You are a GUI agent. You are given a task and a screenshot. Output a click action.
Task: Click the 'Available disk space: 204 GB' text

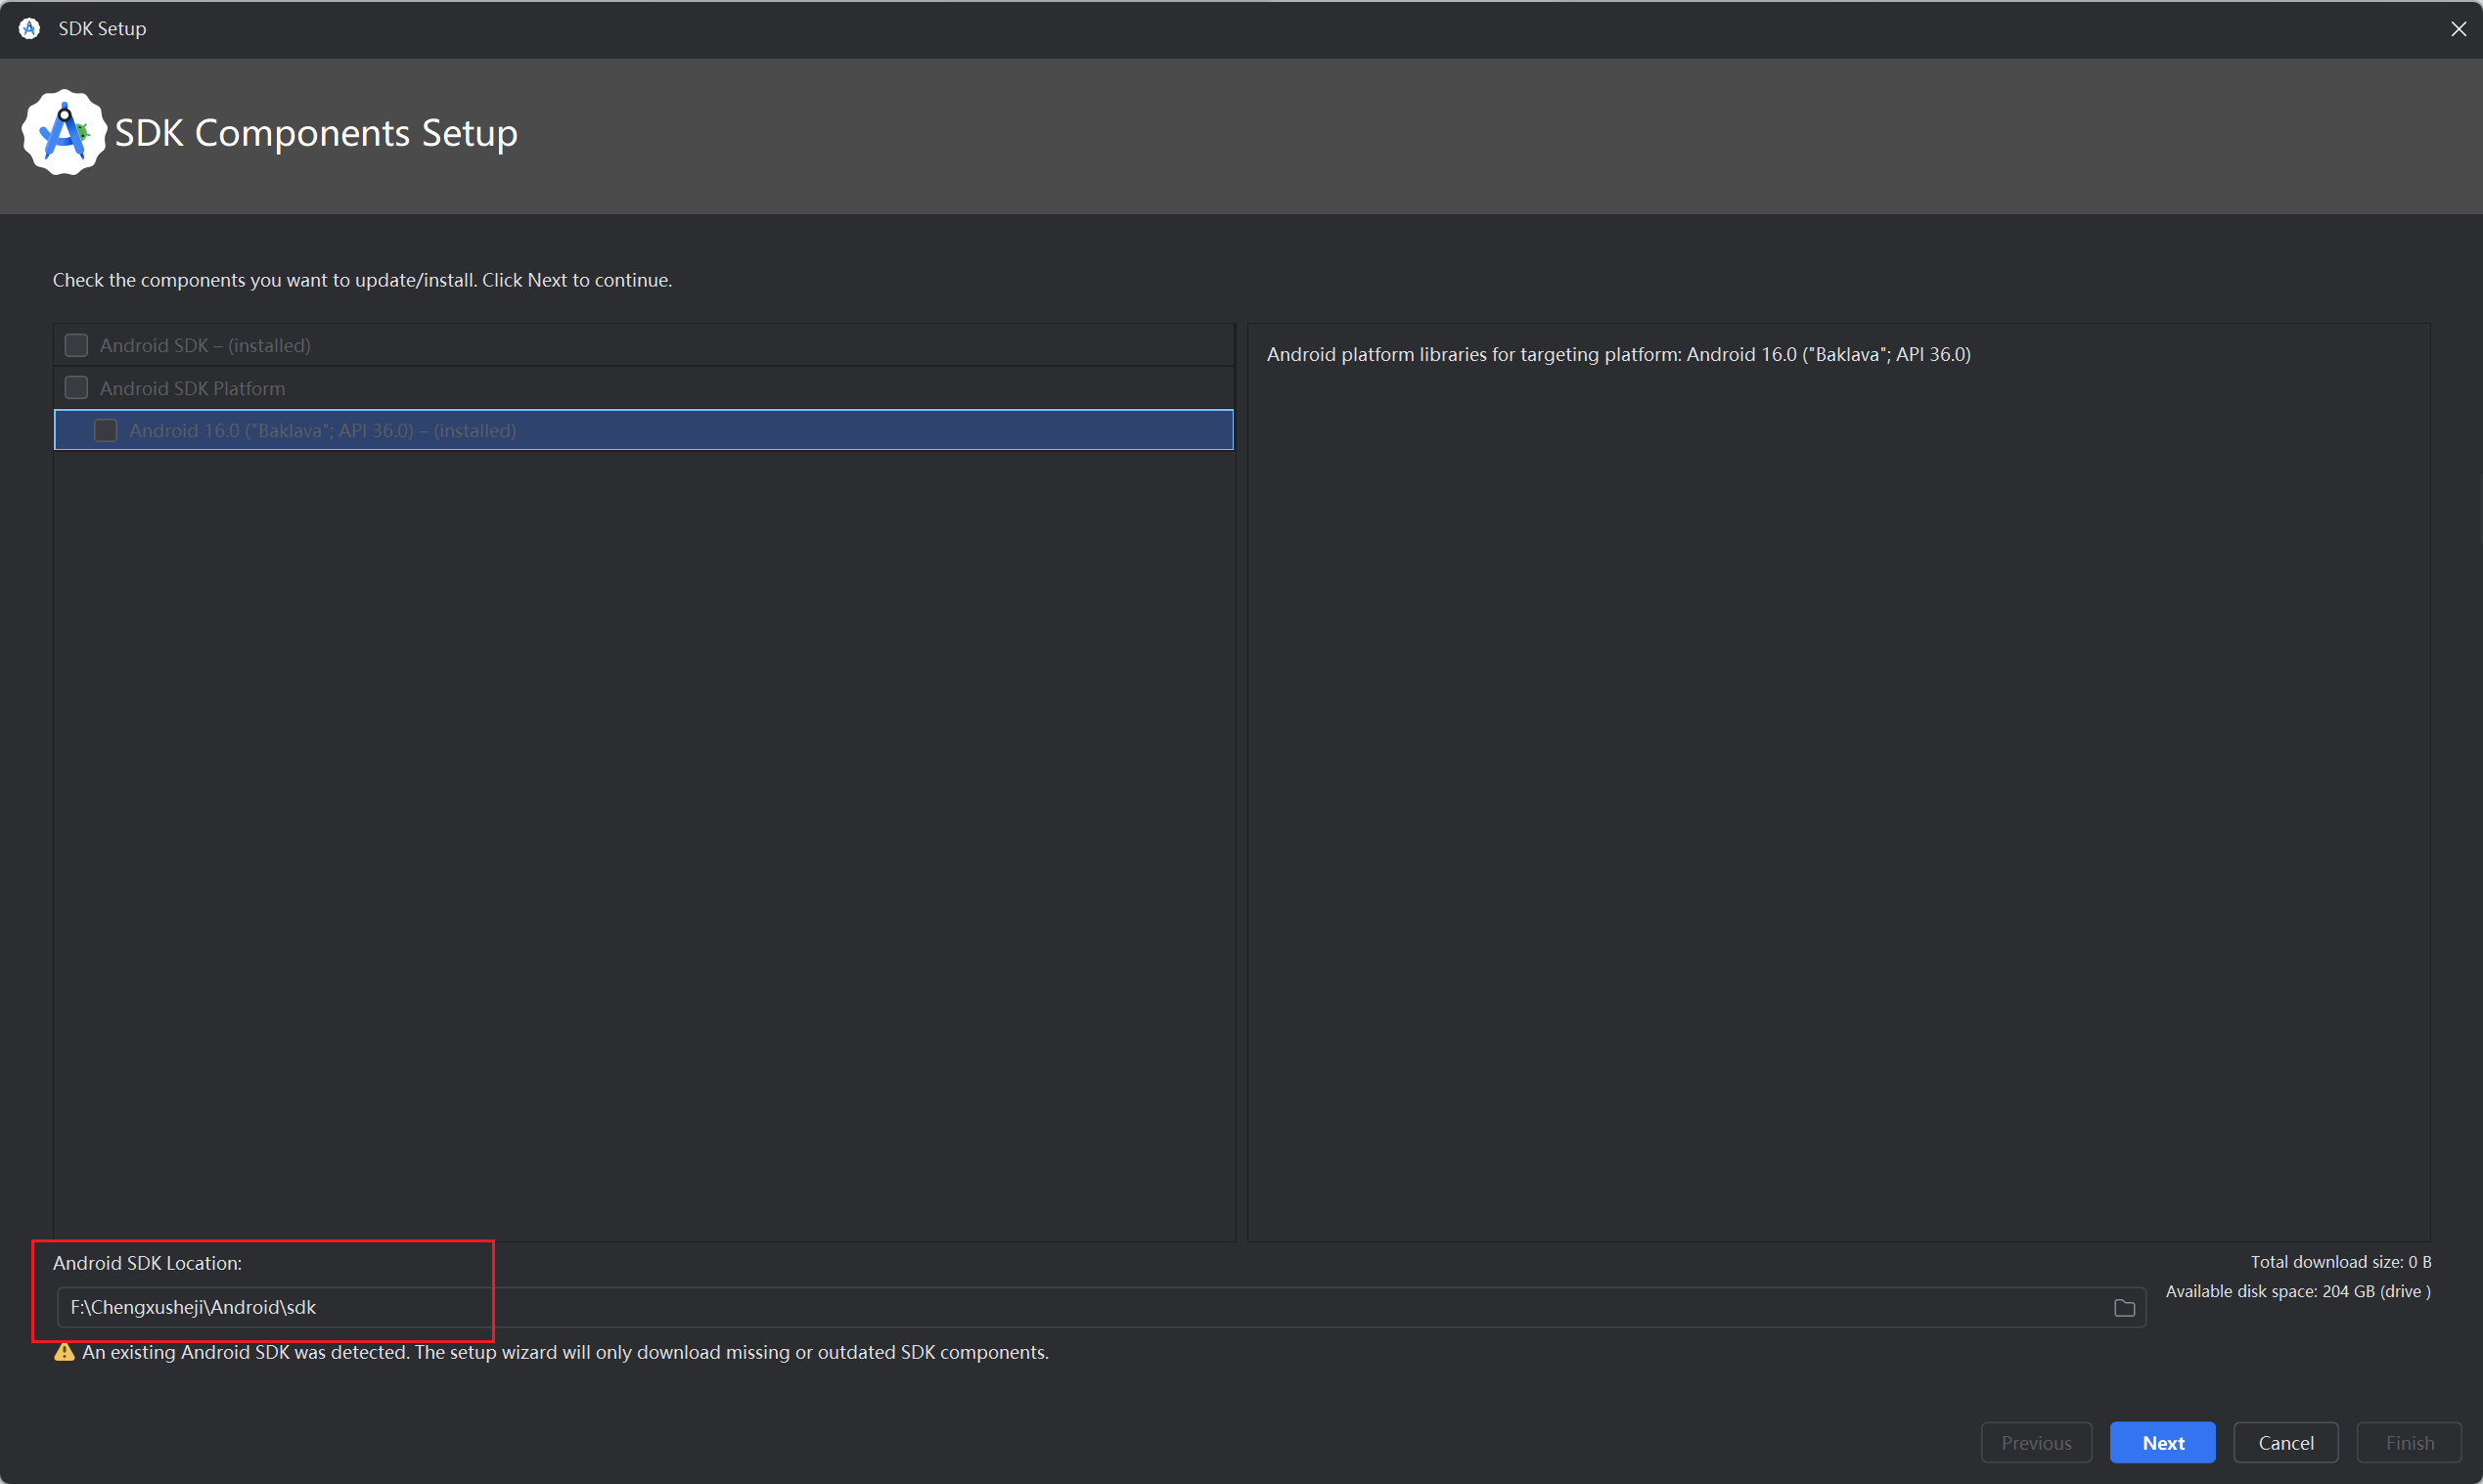pos(2298,1292)
